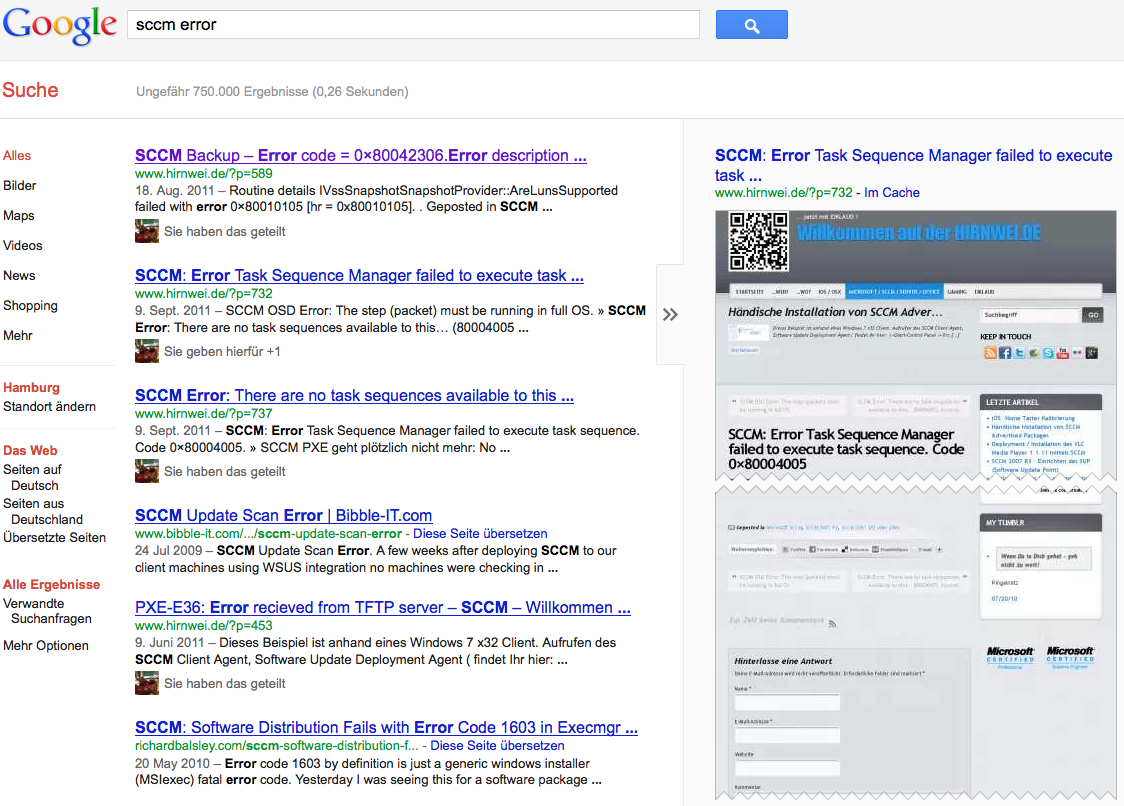Screen dimensions: 1124x806
Task: Click the Google logo
Action: coord(59,25)
